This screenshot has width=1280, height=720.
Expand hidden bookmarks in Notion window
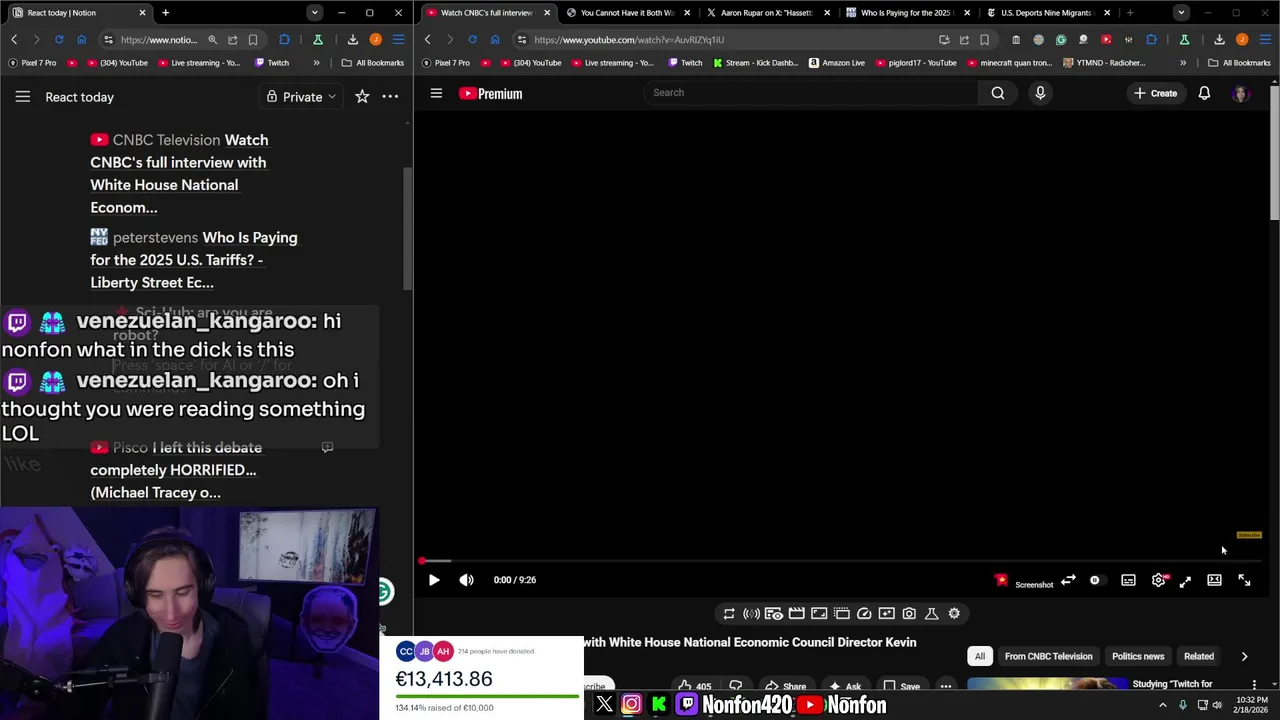click(x=316, y=63)
